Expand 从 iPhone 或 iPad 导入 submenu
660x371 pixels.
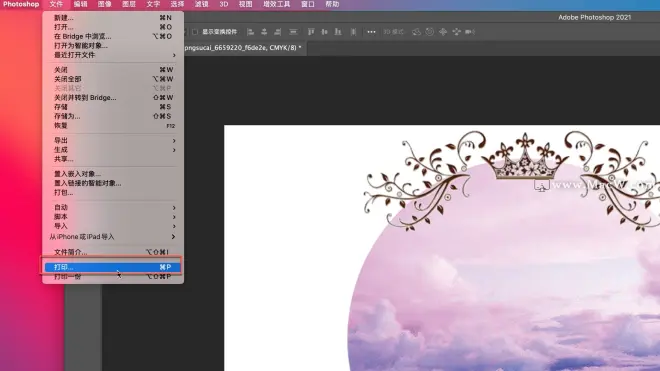click(113, 237)
